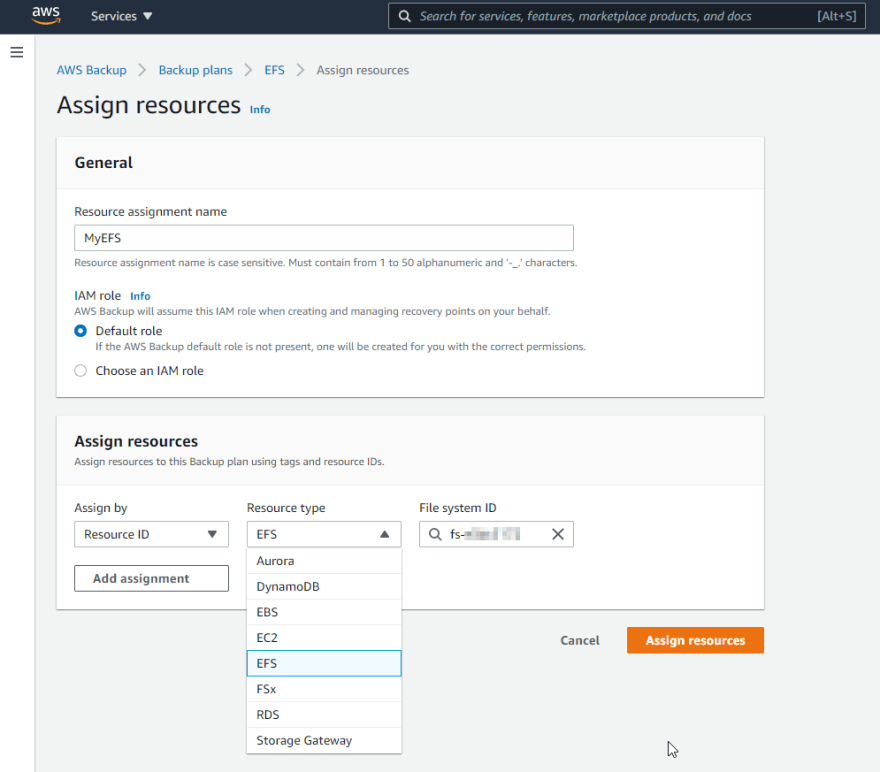The width and height of the screenshot is (880, 772).
Task: Click the orange Assign resources button
Action: 695,640
